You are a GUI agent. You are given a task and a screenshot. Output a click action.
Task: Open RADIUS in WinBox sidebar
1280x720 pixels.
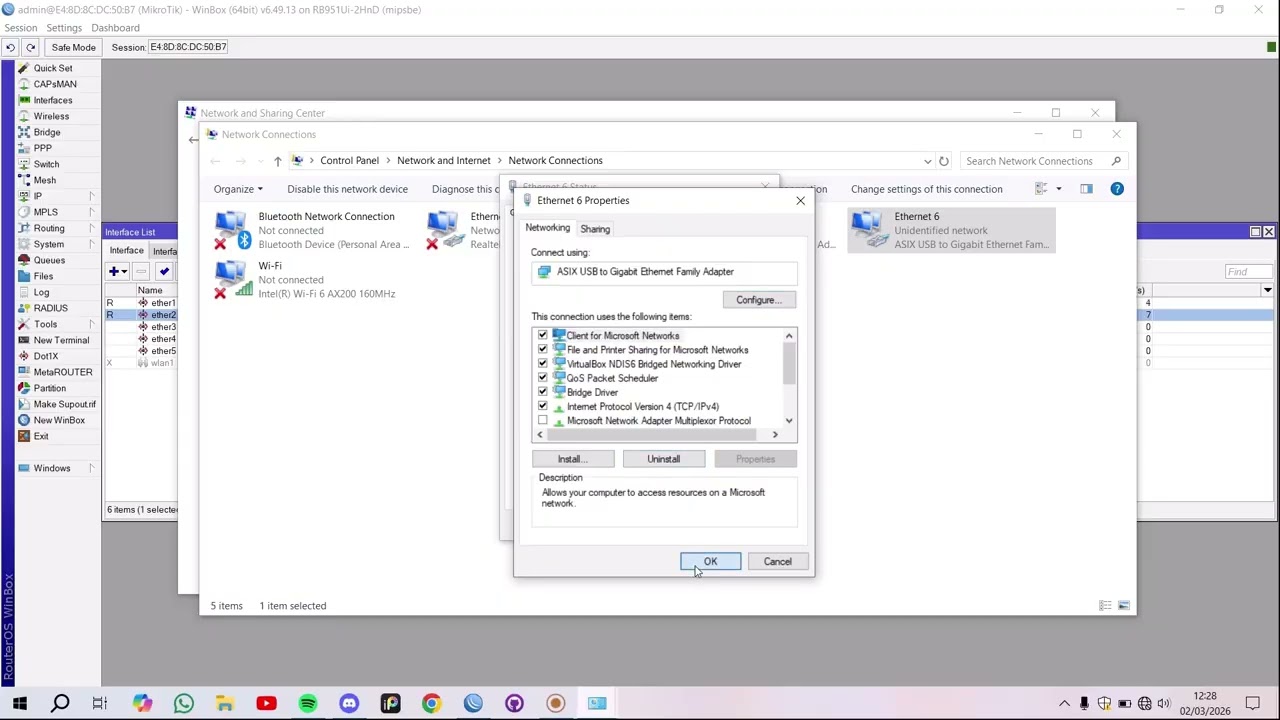pos(50,308)
